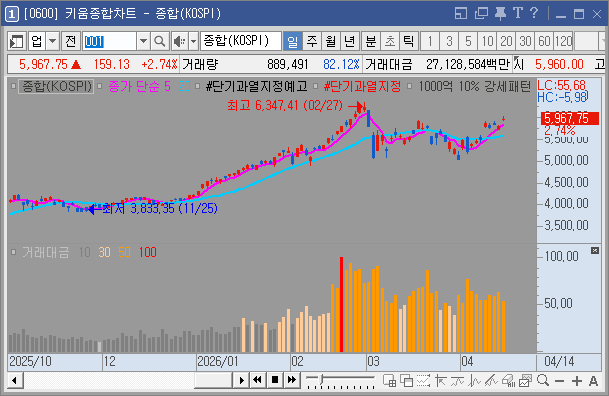This screenshot has width=609, height=396.
Task: Select the 20 interval button
Action: point(506,41)
